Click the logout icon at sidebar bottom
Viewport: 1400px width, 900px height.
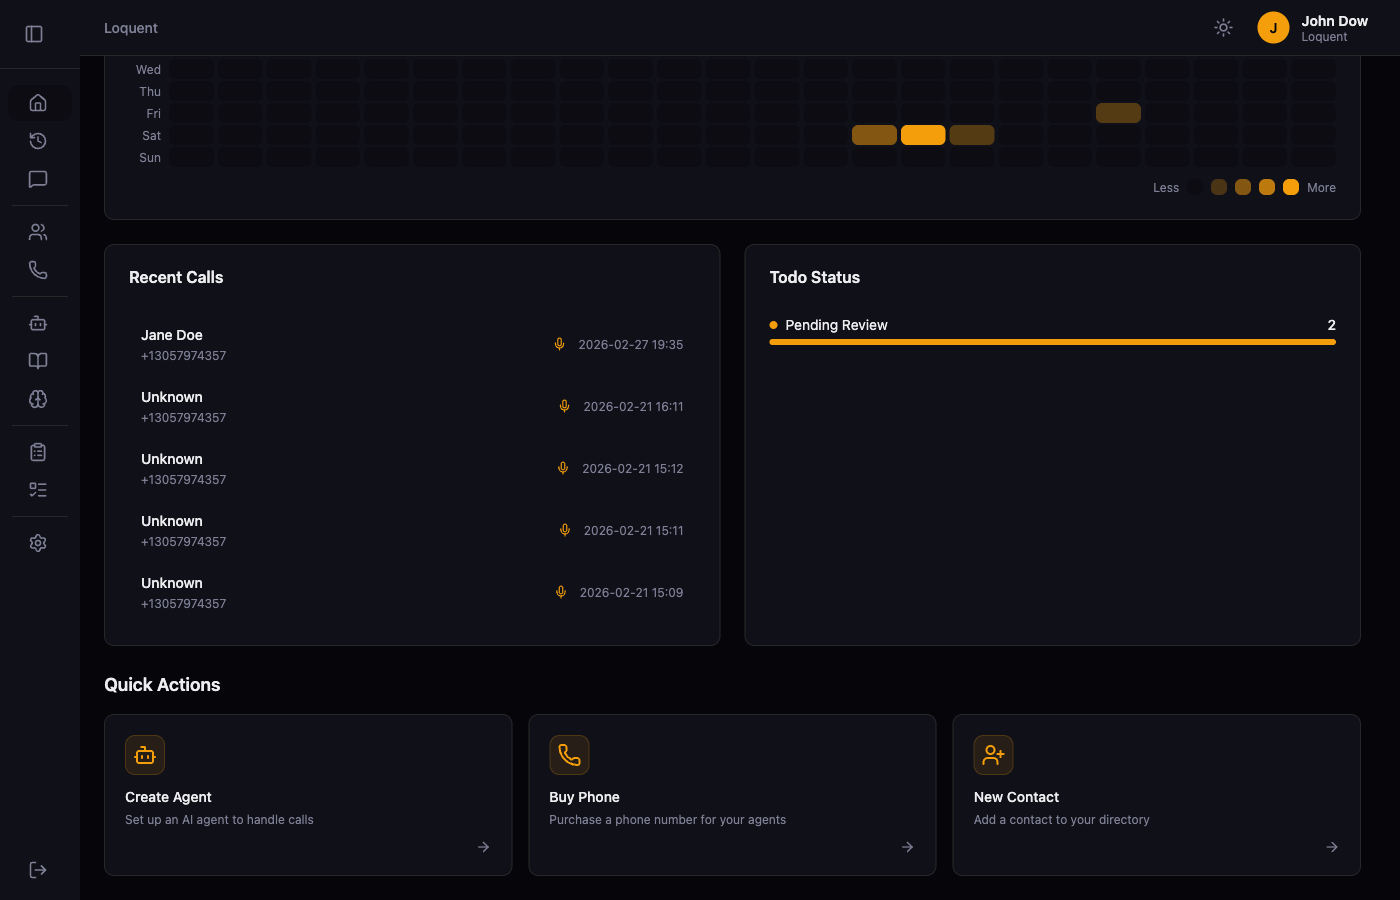coord(38,870)
